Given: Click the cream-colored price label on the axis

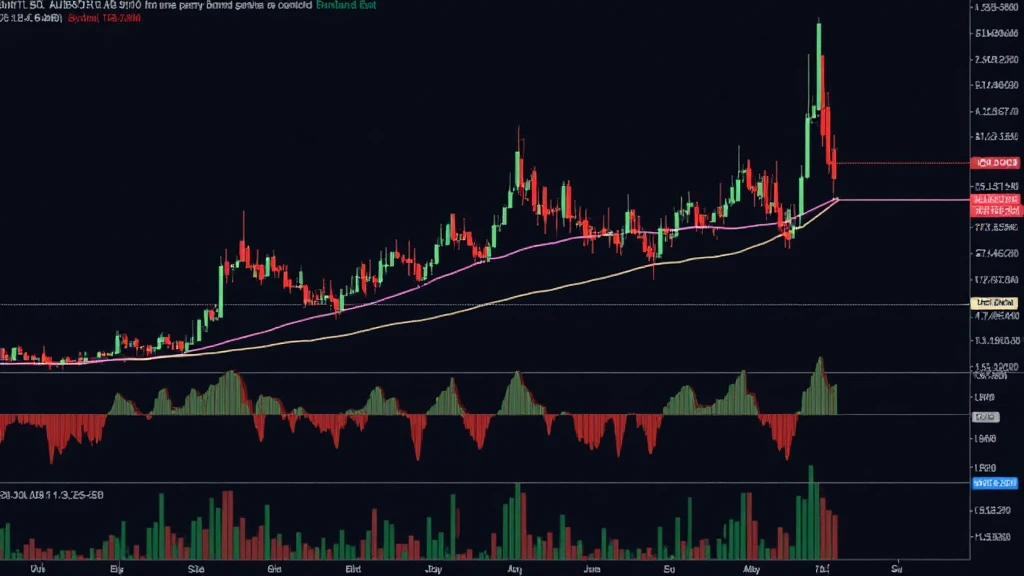Looking at the screenshot, I should (x=994, y=302).
